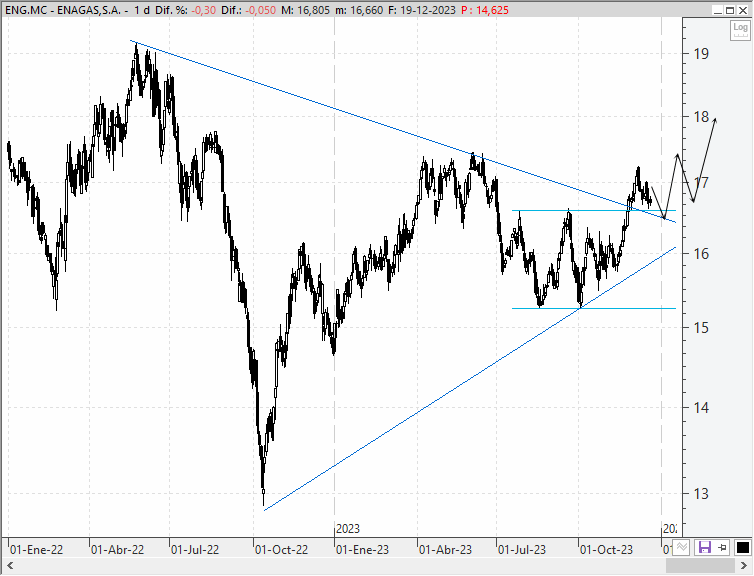Click the 15 price axis label

(701, 327)
